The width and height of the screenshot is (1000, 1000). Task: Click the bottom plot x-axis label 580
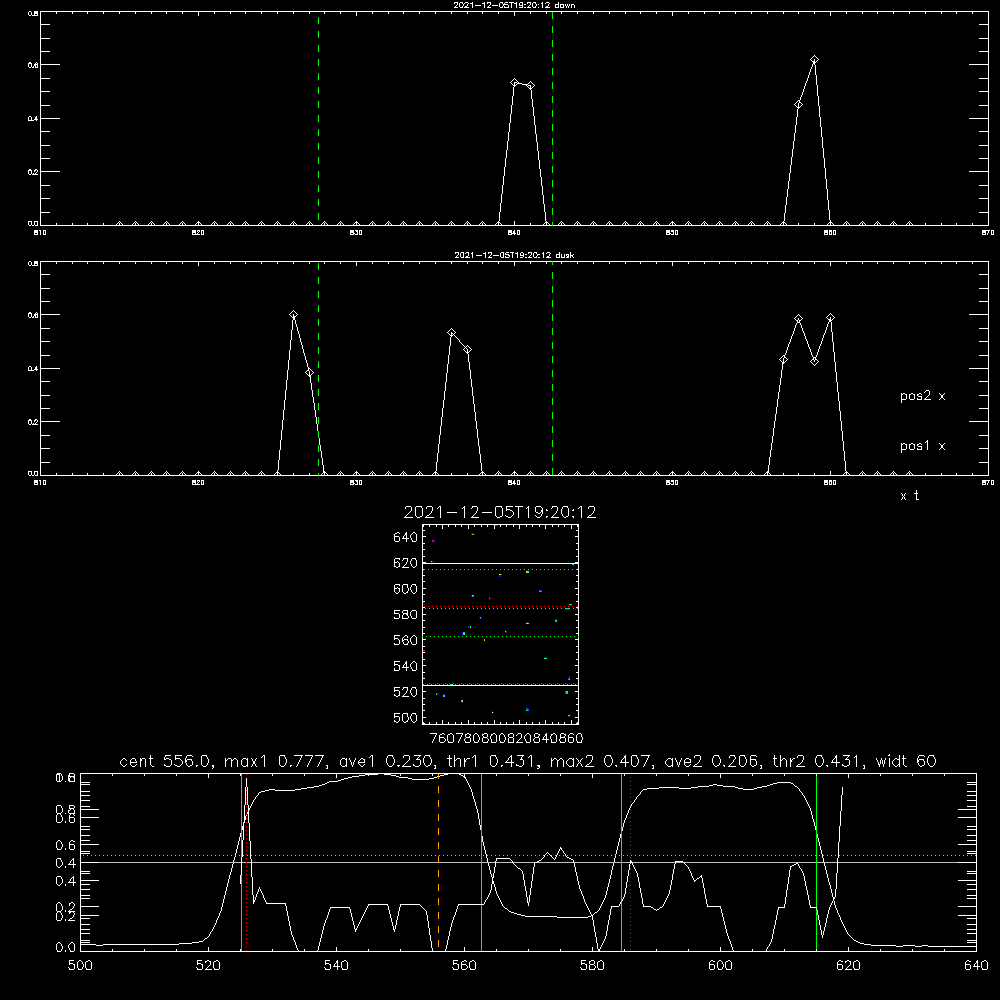click(592, 966)
